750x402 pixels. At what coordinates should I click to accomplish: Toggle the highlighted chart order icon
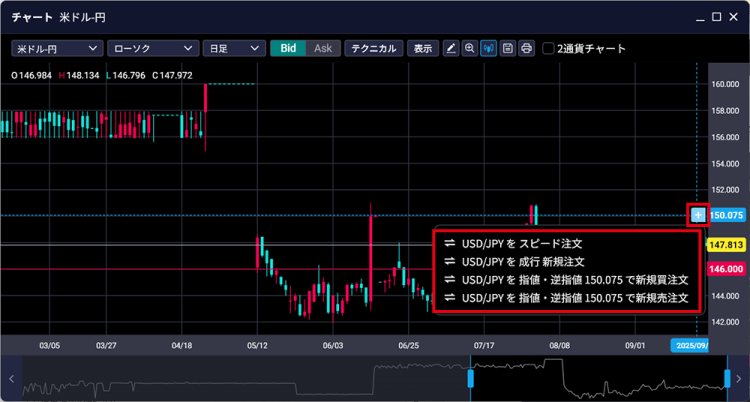click(x=489, y=48)
